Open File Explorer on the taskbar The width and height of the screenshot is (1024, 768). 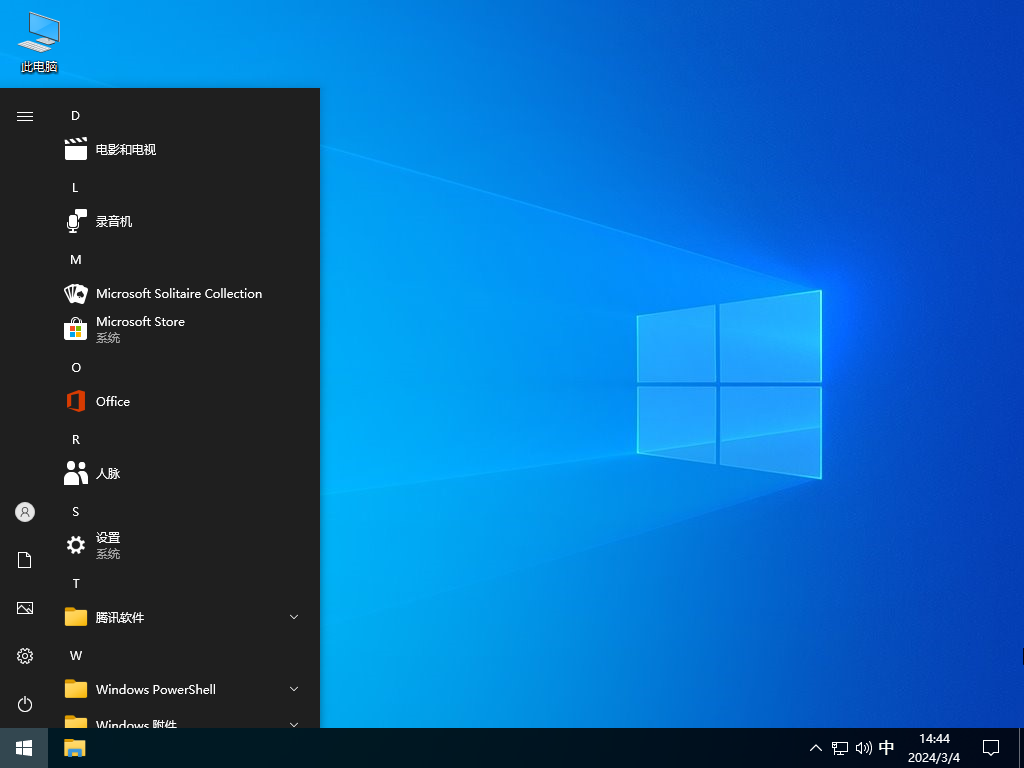pyautogui.click(x=75, y=748)
